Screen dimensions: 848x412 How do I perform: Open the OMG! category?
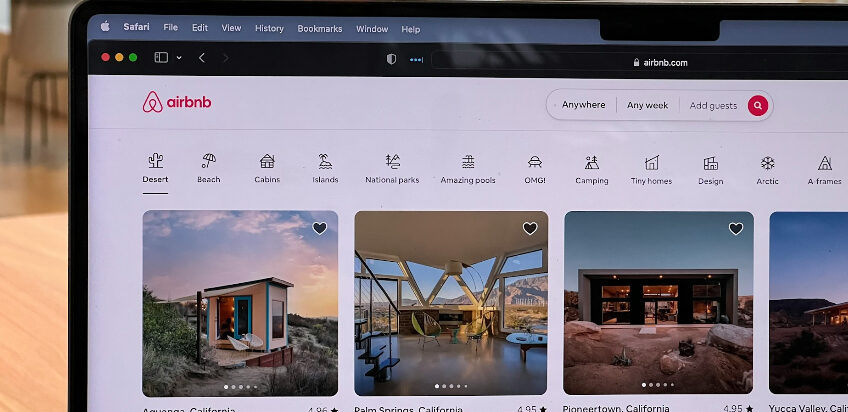click(534, 162)
